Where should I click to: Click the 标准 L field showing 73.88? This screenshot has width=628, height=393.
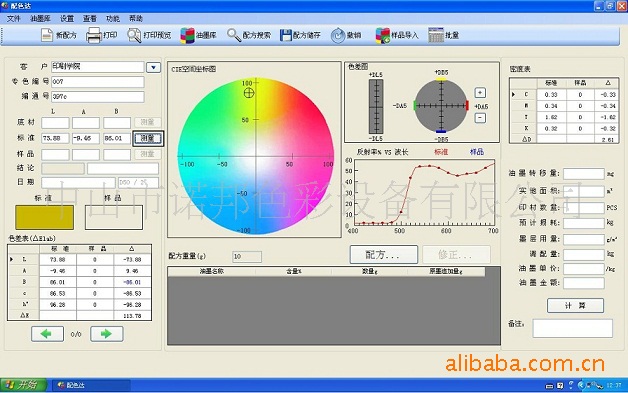pyautogui.click(x=55, y=138)
